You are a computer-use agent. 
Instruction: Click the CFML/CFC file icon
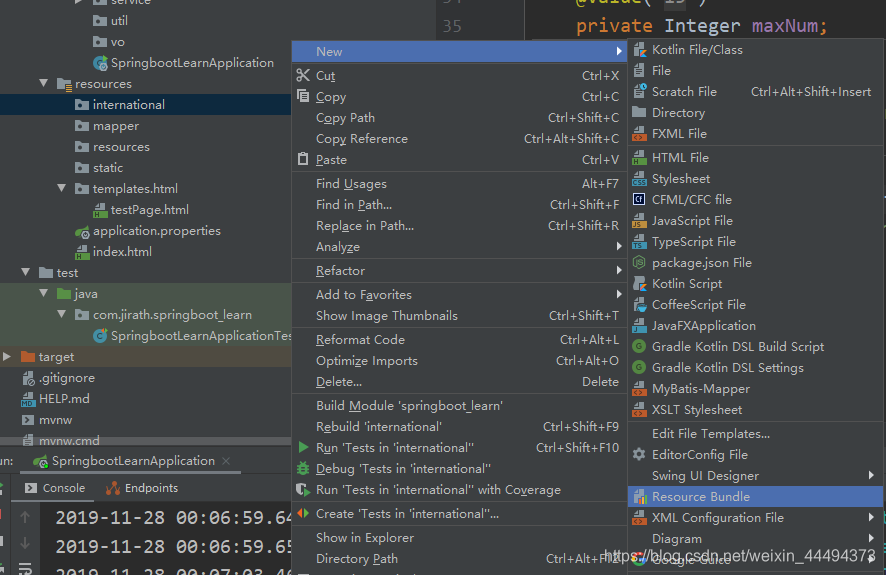(639, 199)
